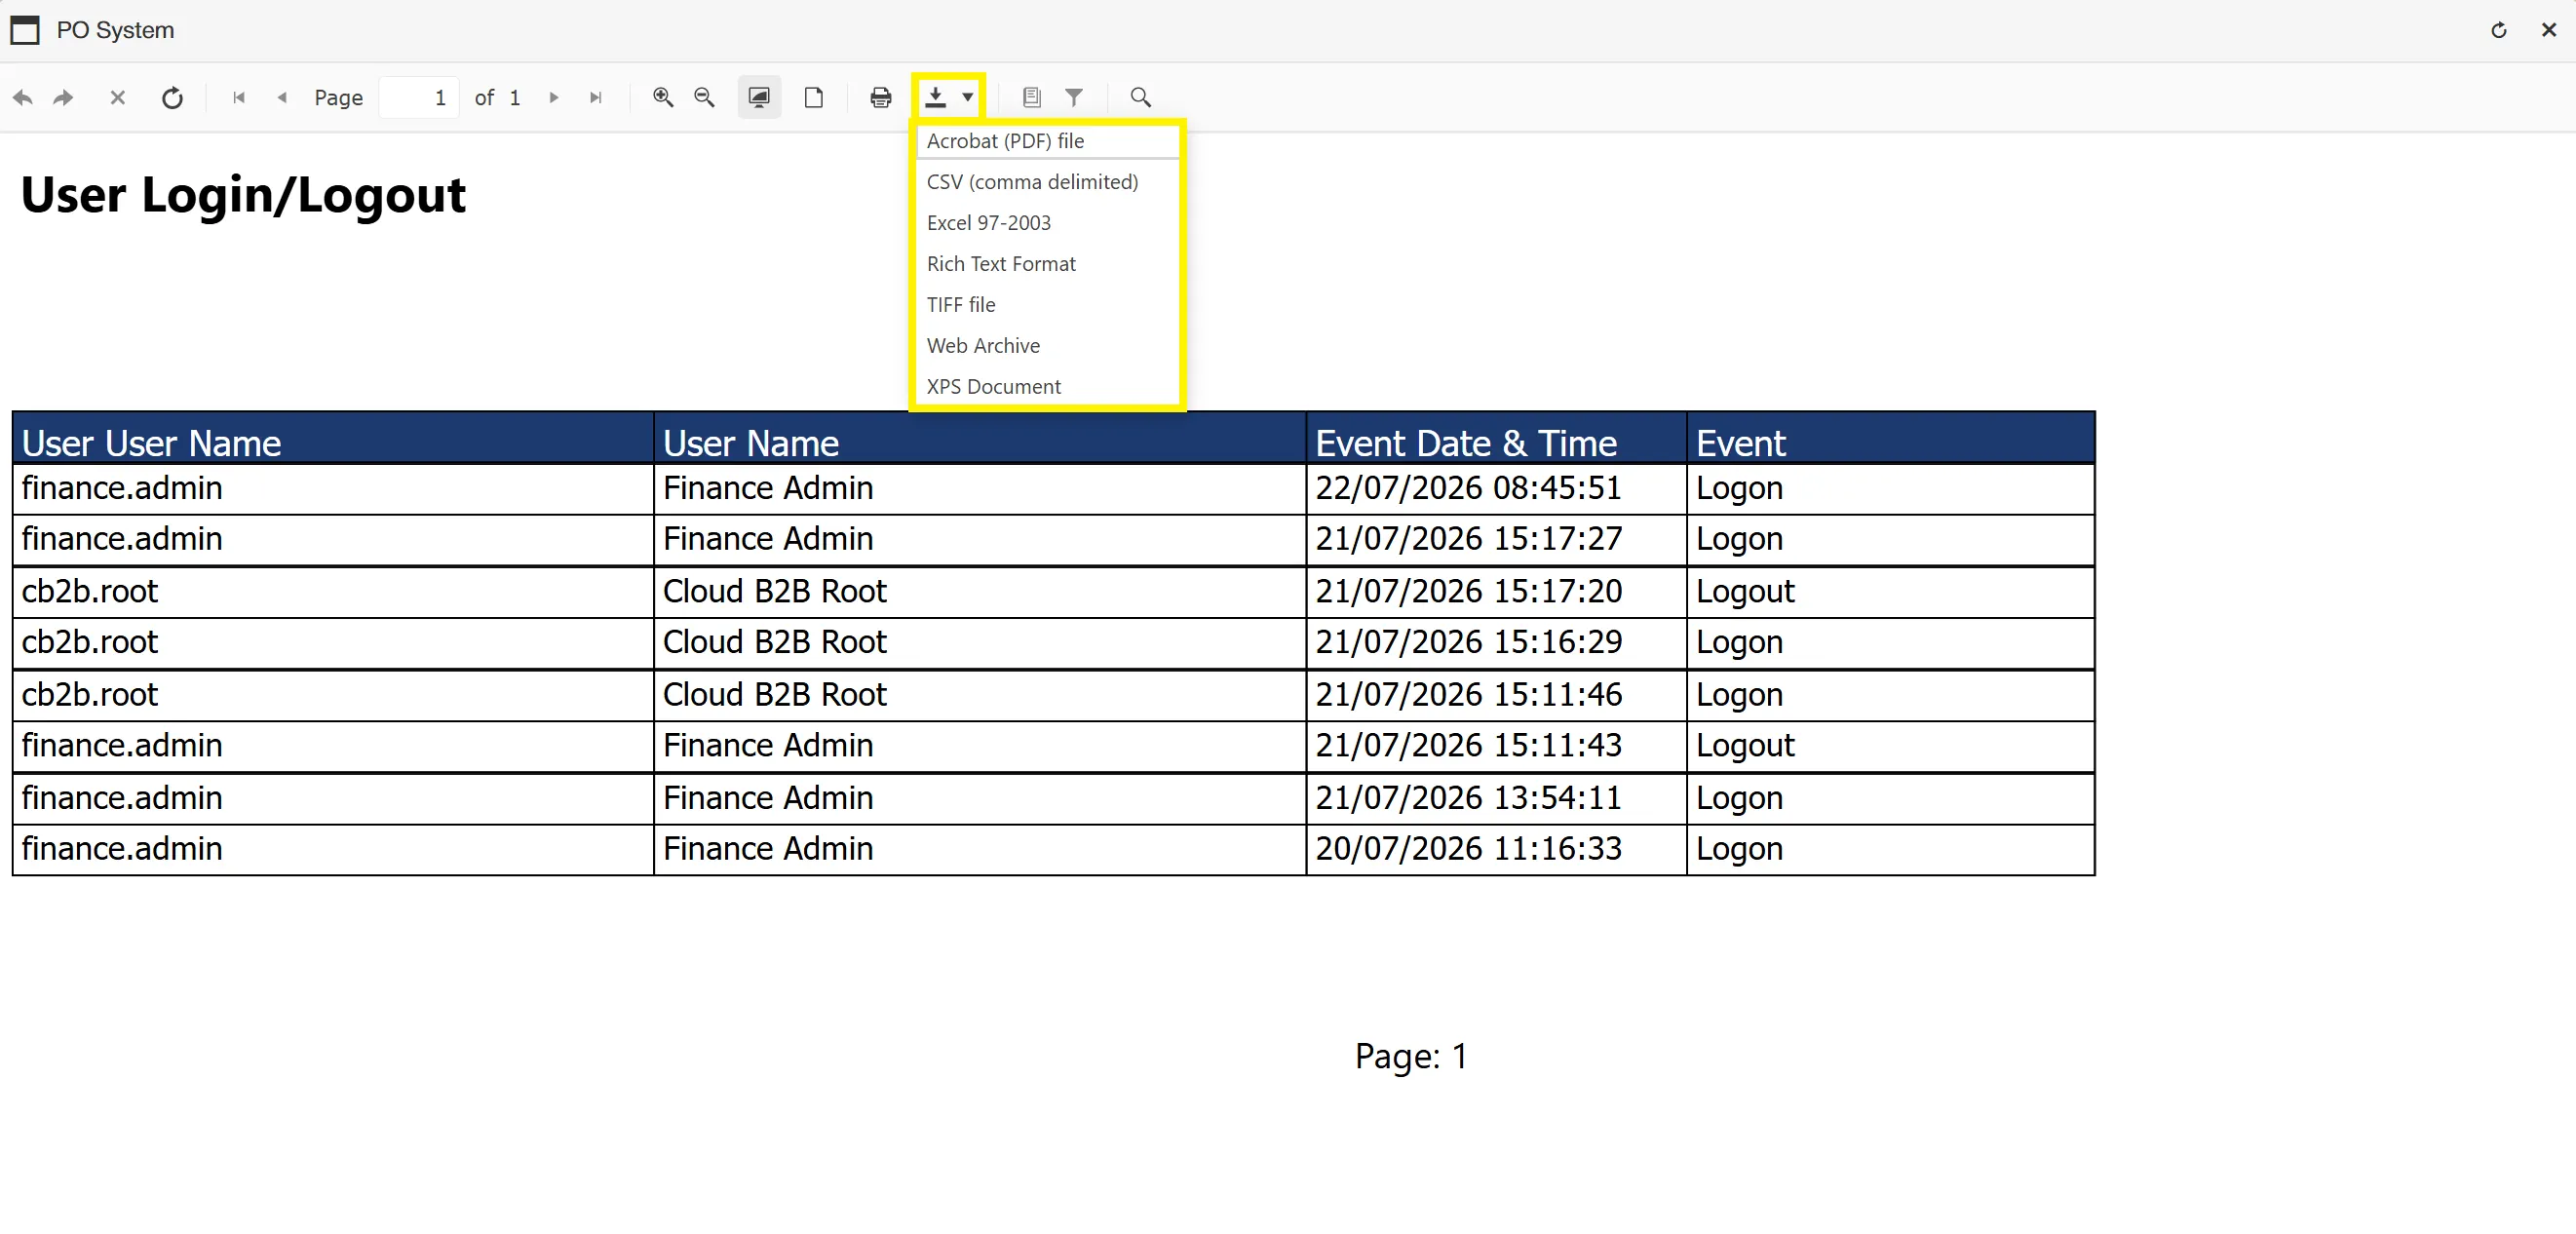The width and height of the screenshot is (2576, 1234).
Task: Click the export download icon
Action: point(935,97)
